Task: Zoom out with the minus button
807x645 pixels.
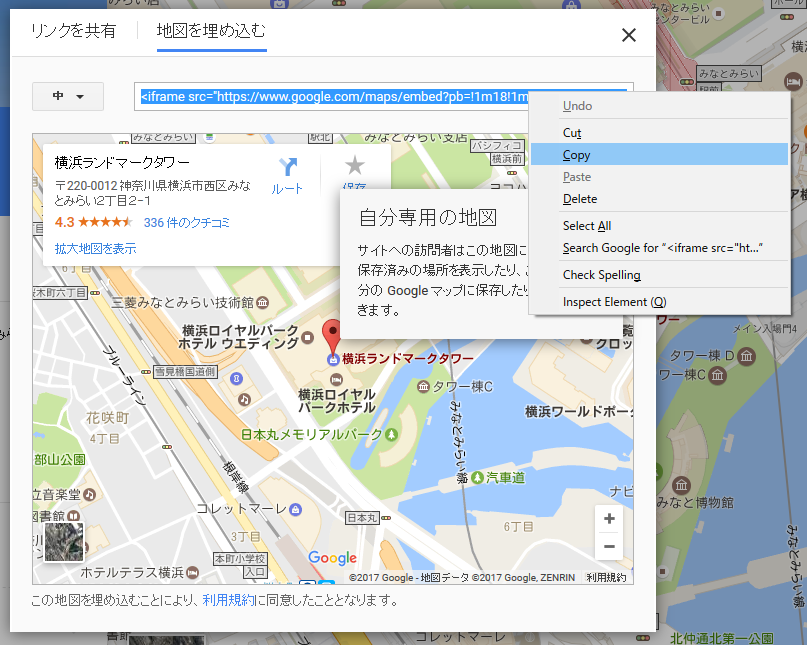Action: click(x=609, y=546)
